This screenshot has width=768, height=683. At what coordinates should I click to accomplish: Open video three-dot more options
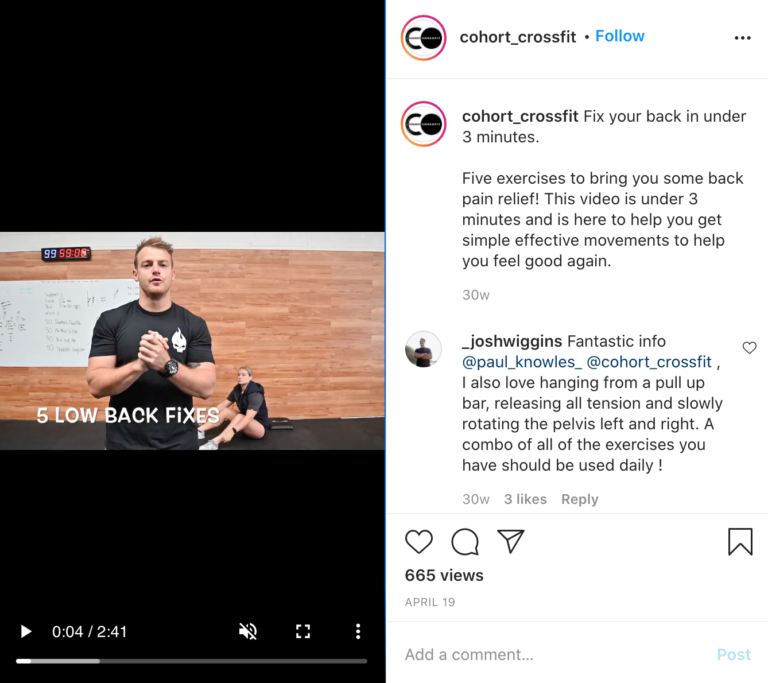click(358, 631)
